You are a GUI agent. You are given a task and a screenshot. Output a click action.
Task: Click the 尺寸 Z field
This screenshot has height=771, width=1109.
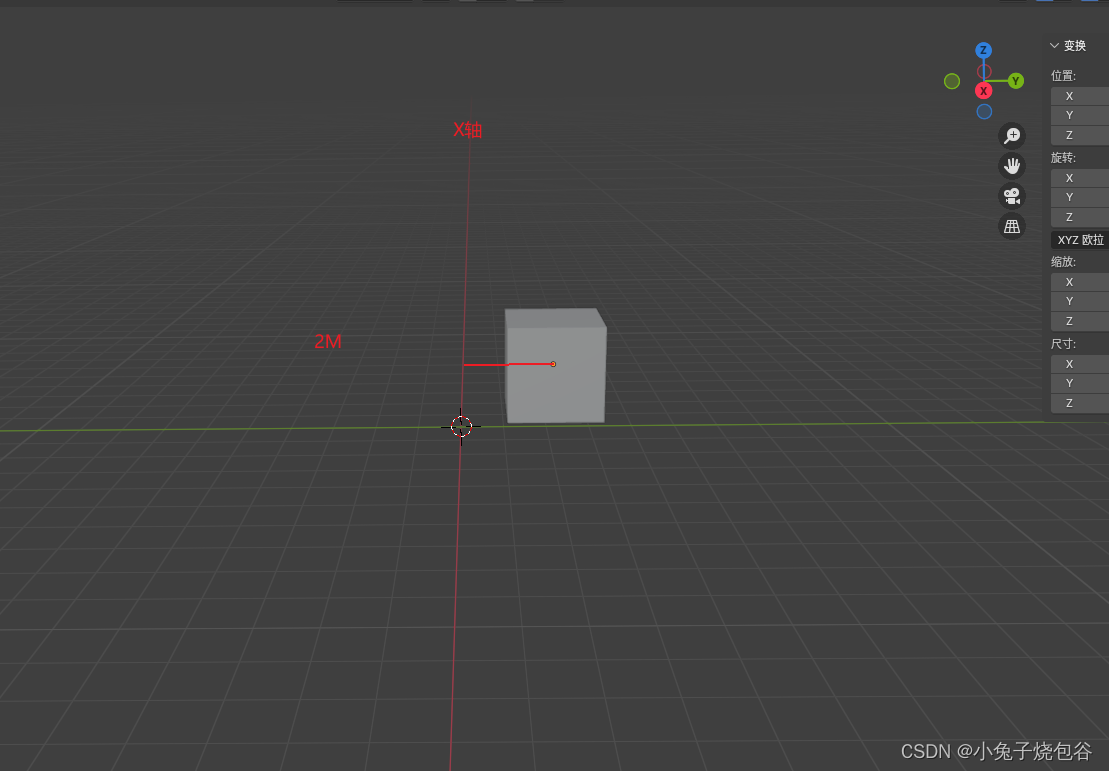[x=1080, y=403]
